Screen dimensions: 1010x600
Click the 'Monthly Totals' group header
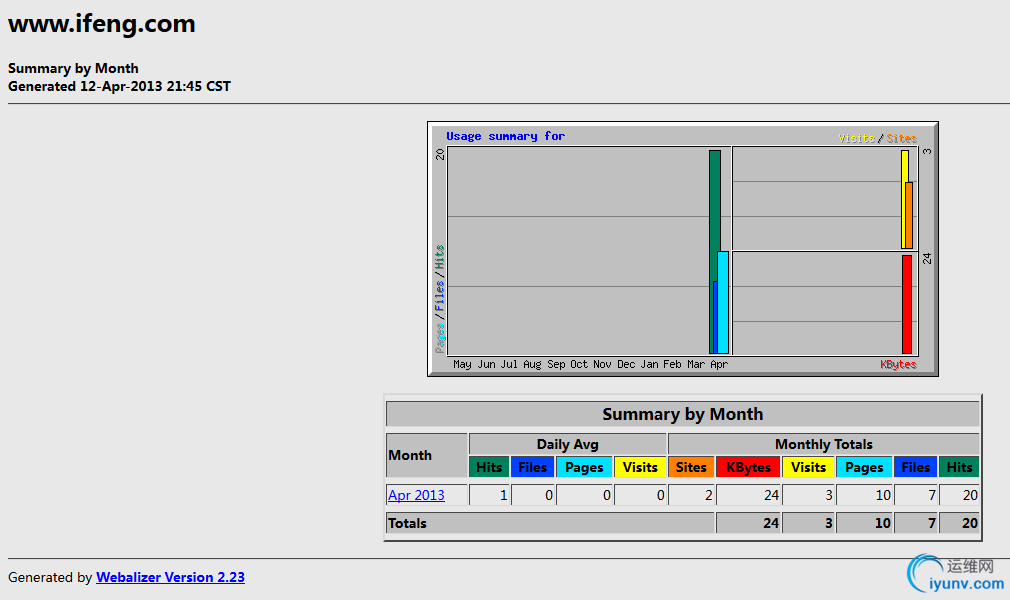point(824,444)
